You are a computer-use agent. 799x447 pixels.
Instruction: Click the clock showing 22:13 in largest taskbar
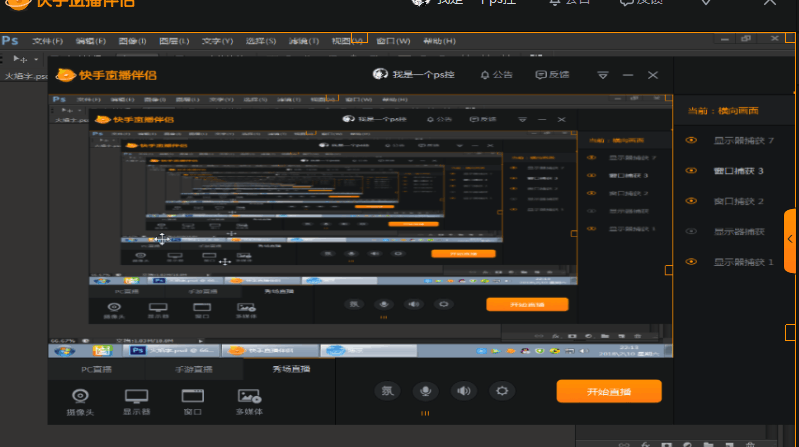click(627, 350)
